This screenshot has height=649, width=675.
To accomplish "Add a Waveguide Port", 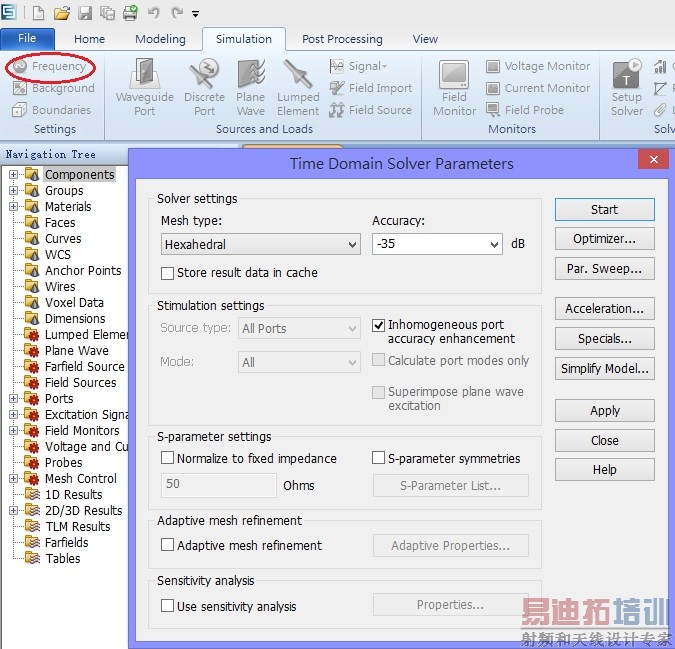I will 145,87.
